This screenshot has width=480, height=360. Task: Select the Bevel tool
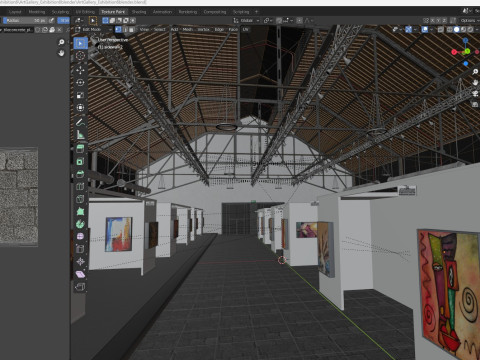coord(80,174)
